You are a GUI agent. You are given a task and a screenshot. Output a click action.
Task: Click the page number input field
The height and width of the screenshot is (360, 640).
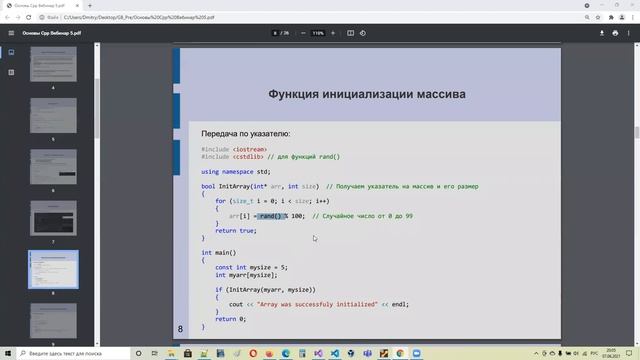click(x=275, y=33)
